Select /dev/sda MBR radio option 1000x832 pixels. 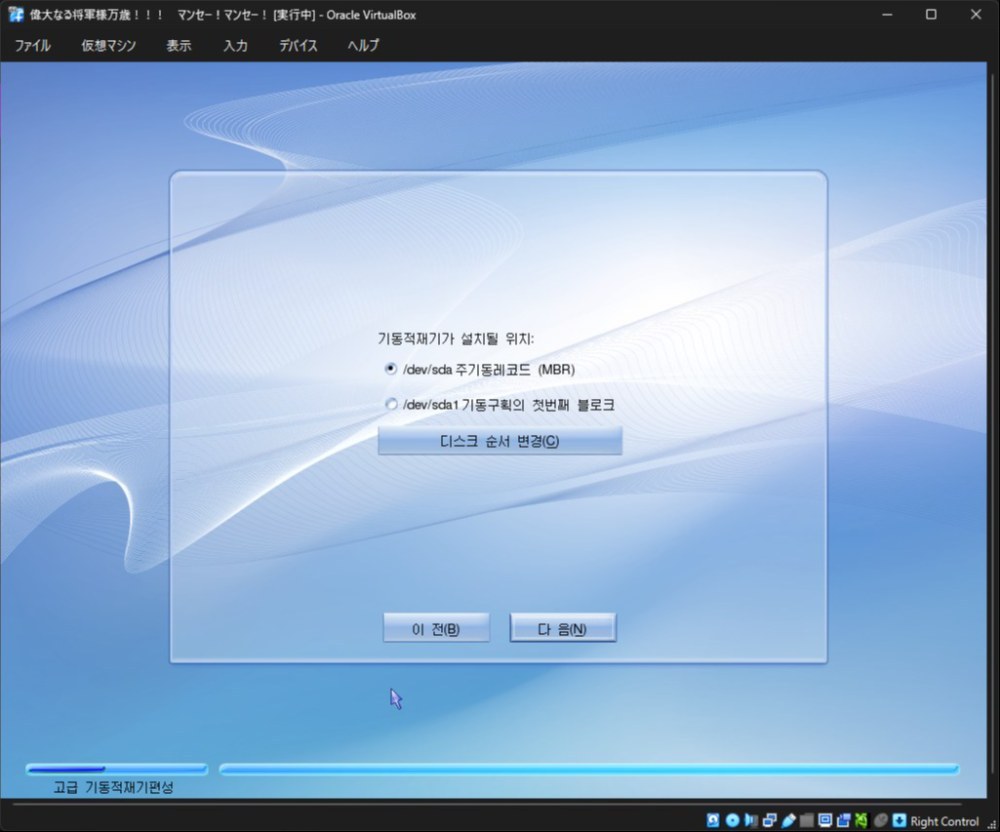(x=391, y=369)
